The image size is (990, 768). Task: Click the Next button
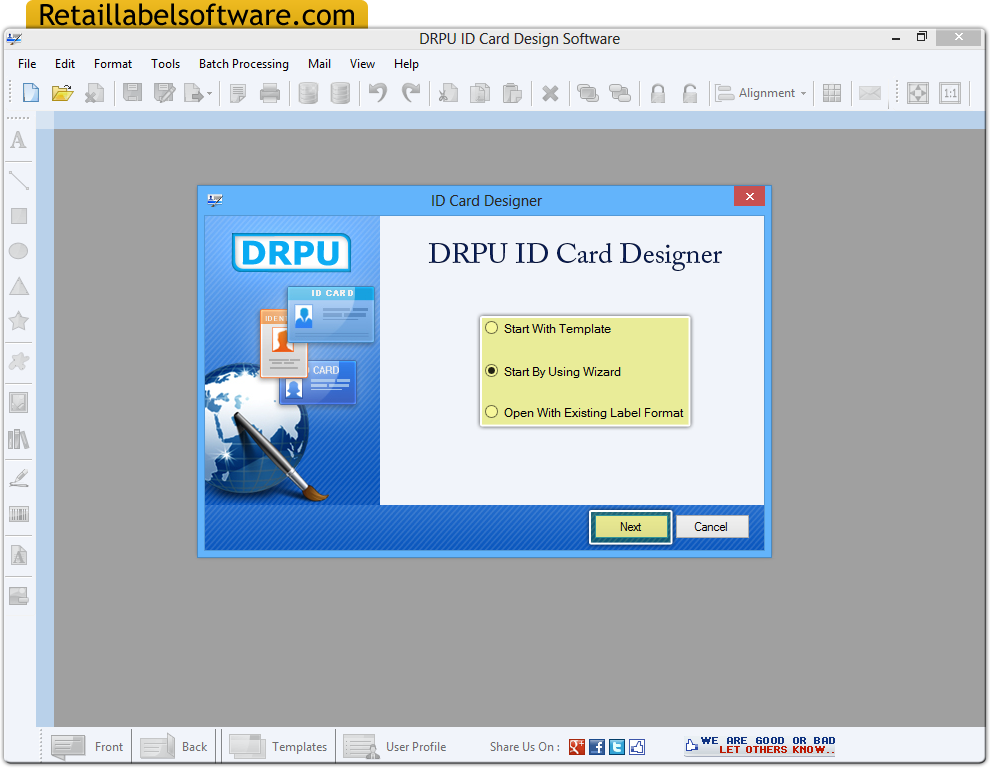(630, 527)
